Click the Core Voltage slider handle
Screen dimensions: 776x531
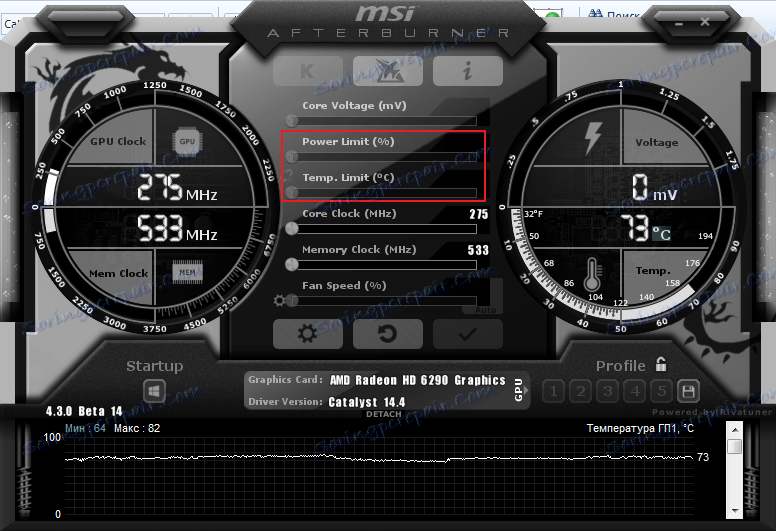click(x=292, y=120)
